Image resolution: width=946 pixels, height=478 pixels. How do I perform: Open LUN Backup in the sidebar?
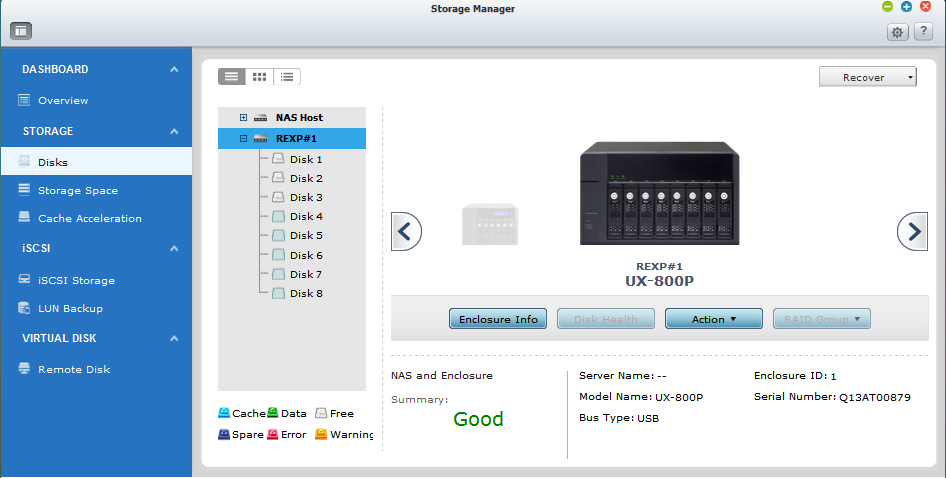pos(70,308)
